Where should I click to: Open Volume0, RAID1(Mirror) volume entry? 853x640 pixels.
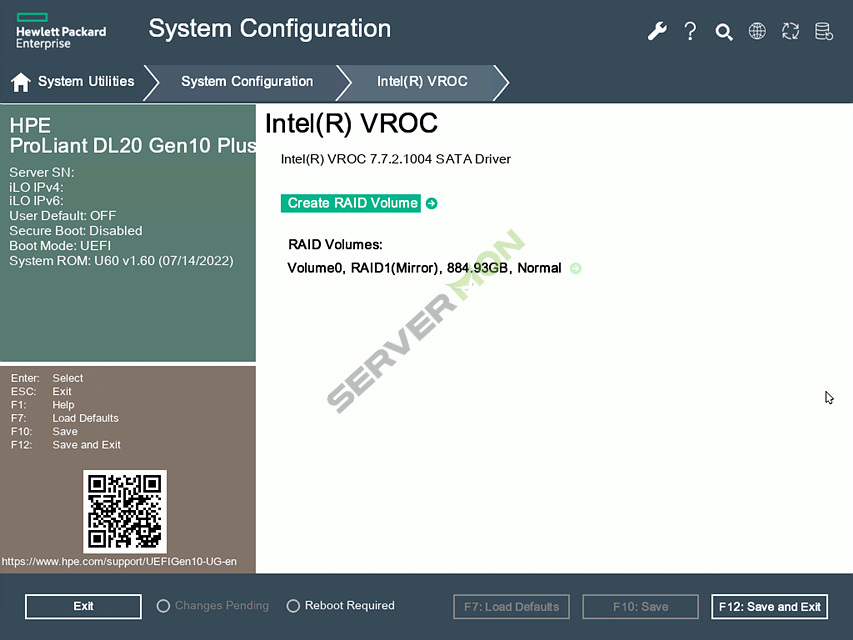(x=424, y=268)
